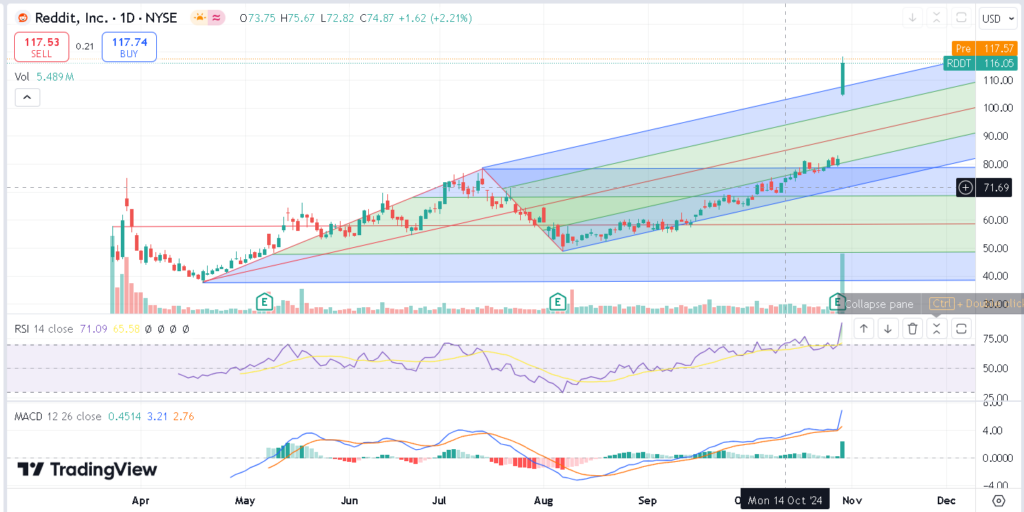The height and width of the screenshot is (512, 1024).
Task: Click the 0.0000 level on the MACD axis
Action: point(997,458)
